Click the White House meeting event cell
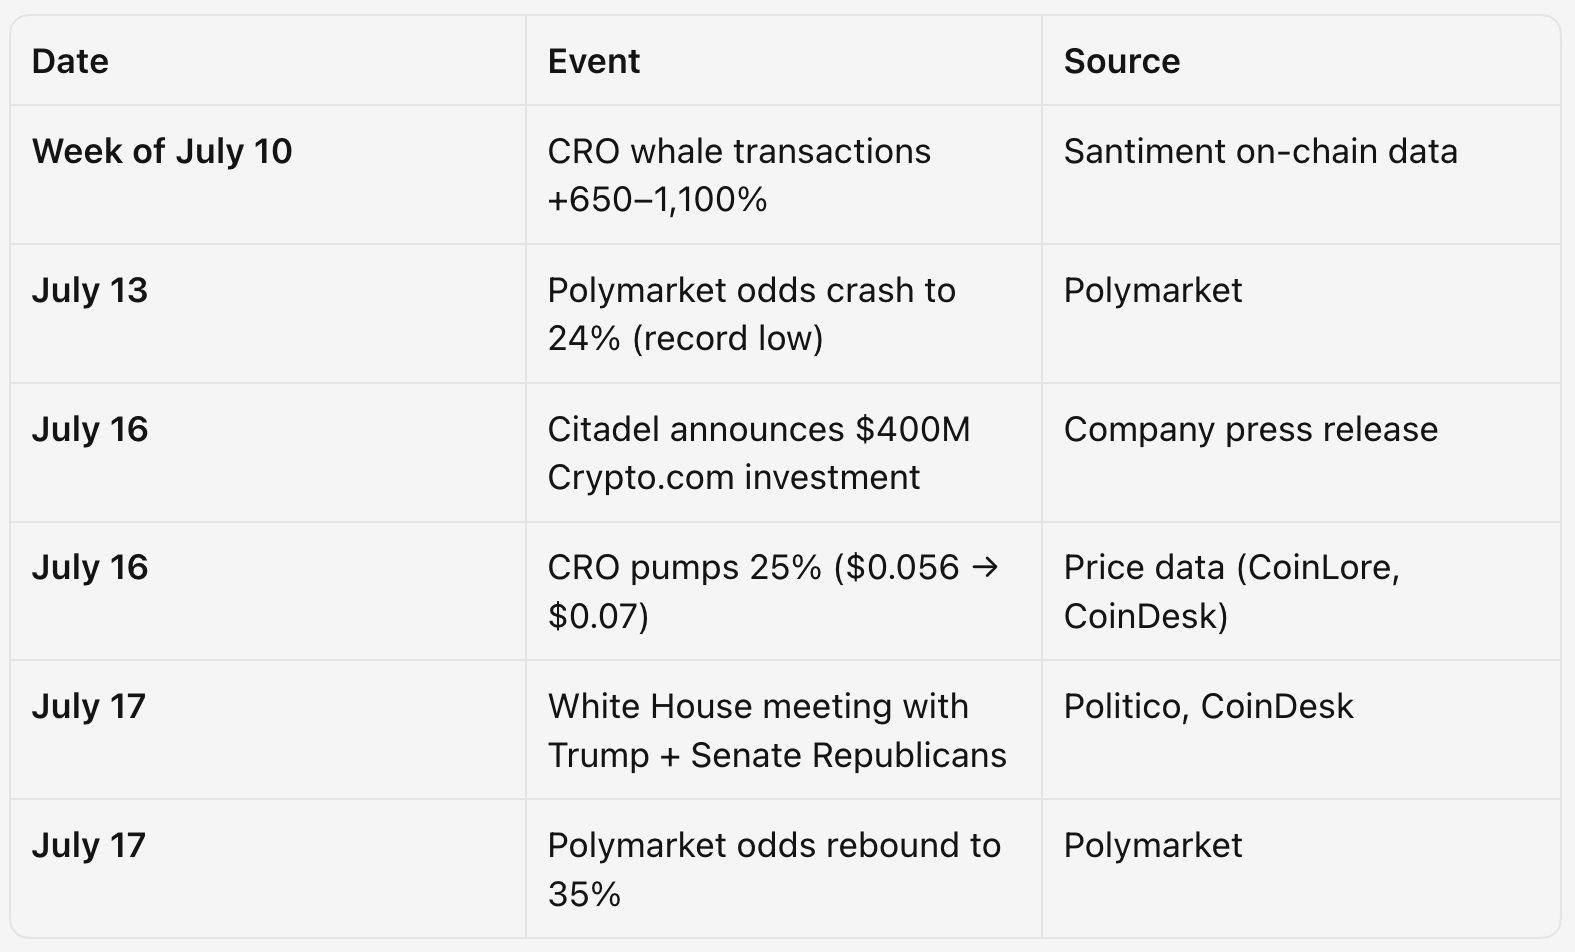Image resolution: width=1575 pixels, height=952 pixels. 777,730
